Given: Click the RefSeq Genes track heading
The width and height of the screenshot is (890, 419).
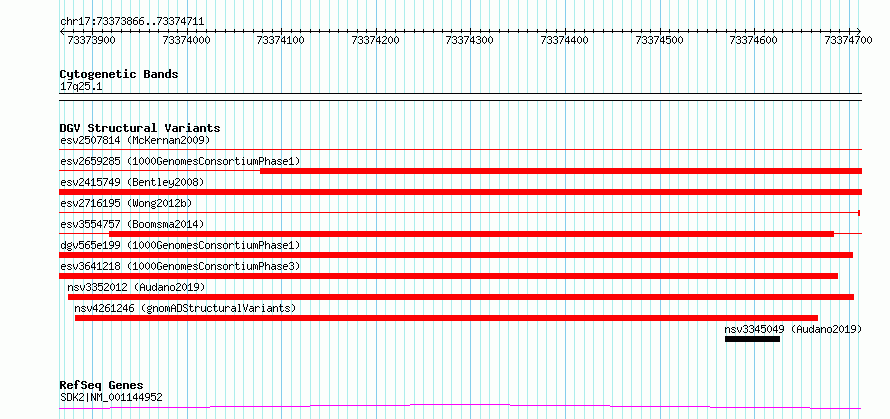Looking at the screenshot, I should (x=101, y=386).
